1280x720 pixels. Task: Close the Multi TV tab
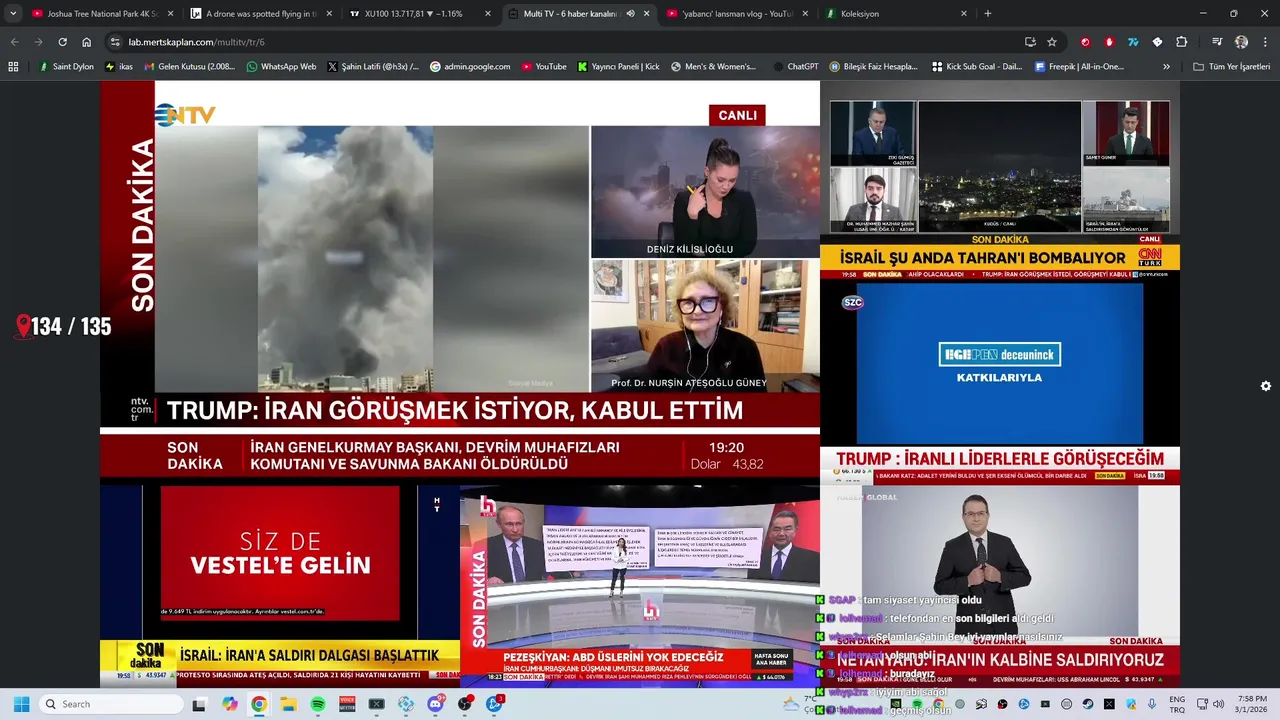coord(647,14)
